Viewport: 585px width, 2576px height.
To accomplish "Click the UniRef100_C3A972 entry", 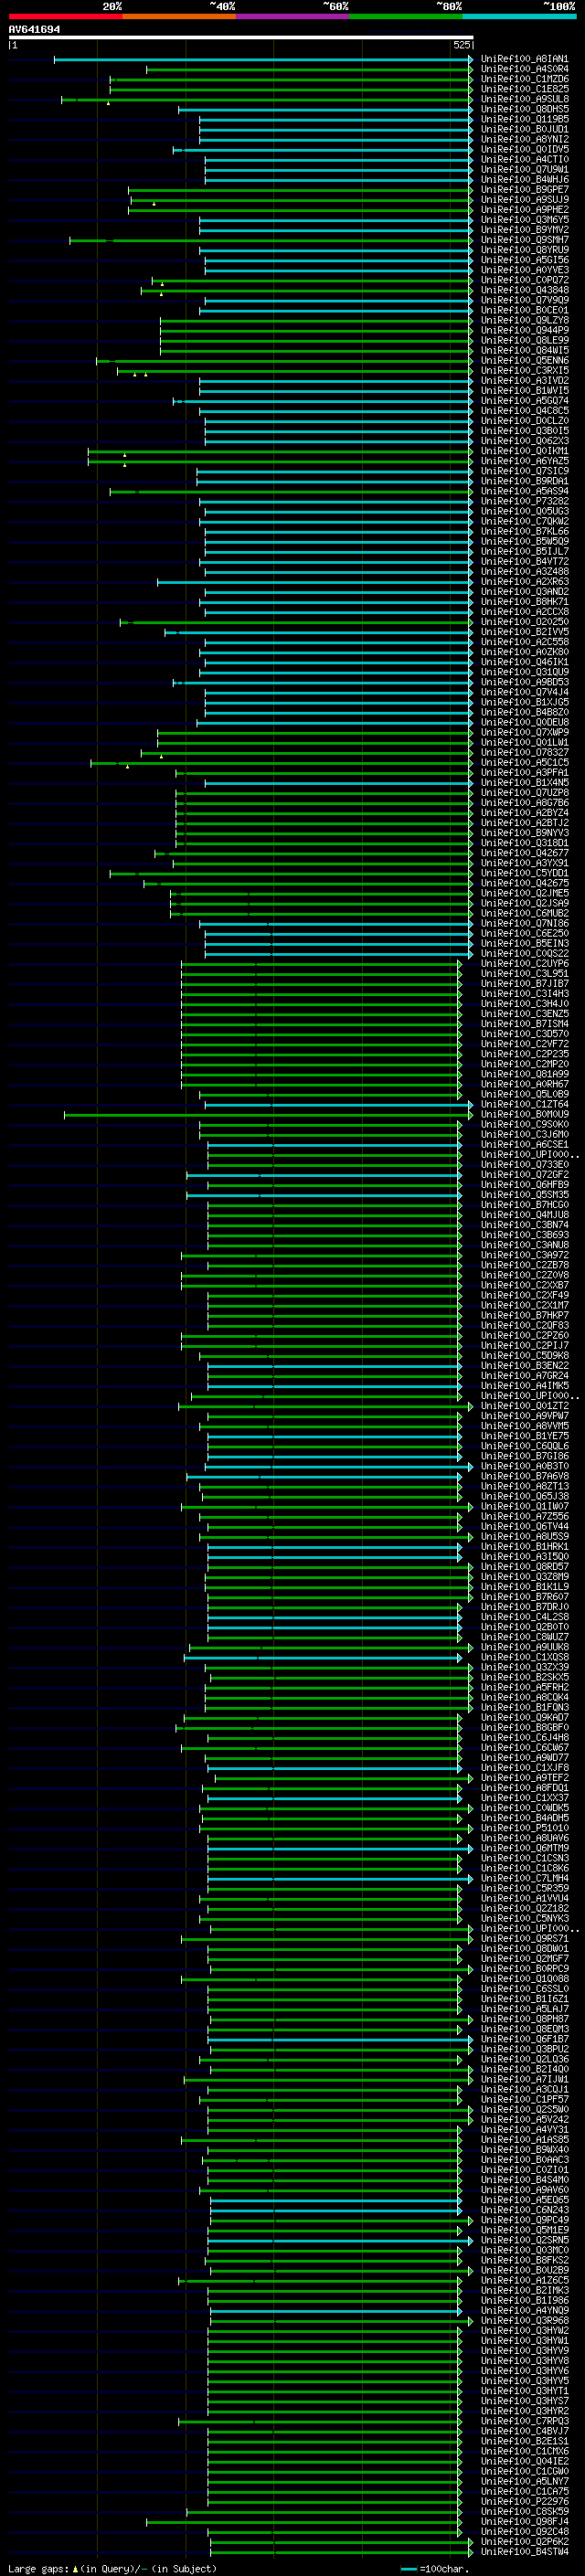I will (x=524, y=1255).
